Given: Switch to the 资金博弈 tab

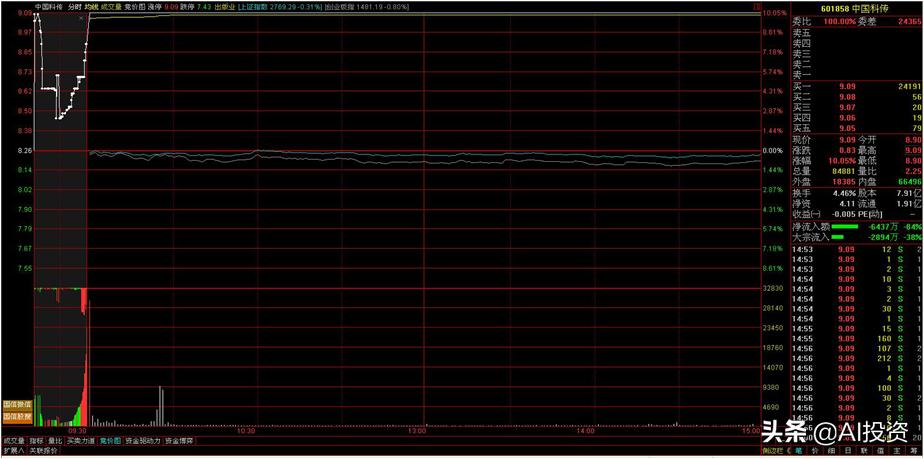Looking at the screenshot, I should pyautogui.click(x=179, y=440).
